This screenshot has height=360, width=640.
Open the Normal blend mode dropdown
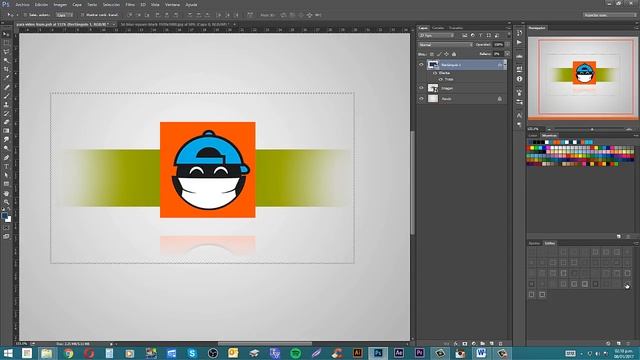(x=445, y=44)
